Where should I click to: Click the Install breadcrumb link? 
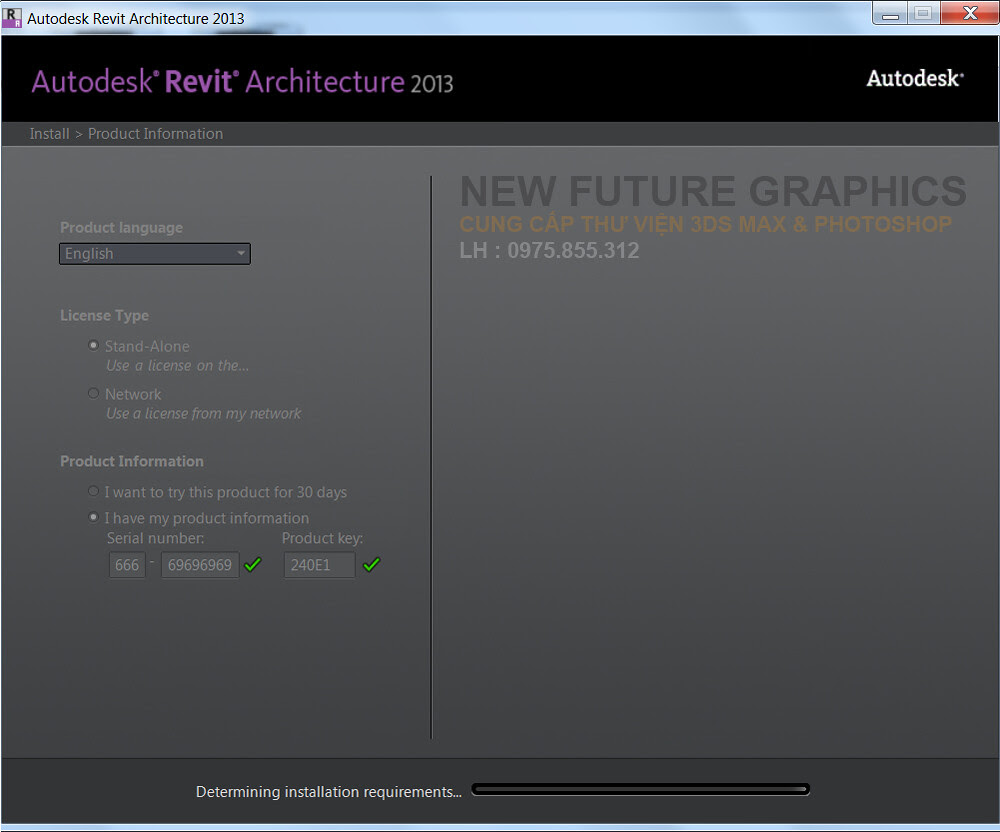point(49,134)
